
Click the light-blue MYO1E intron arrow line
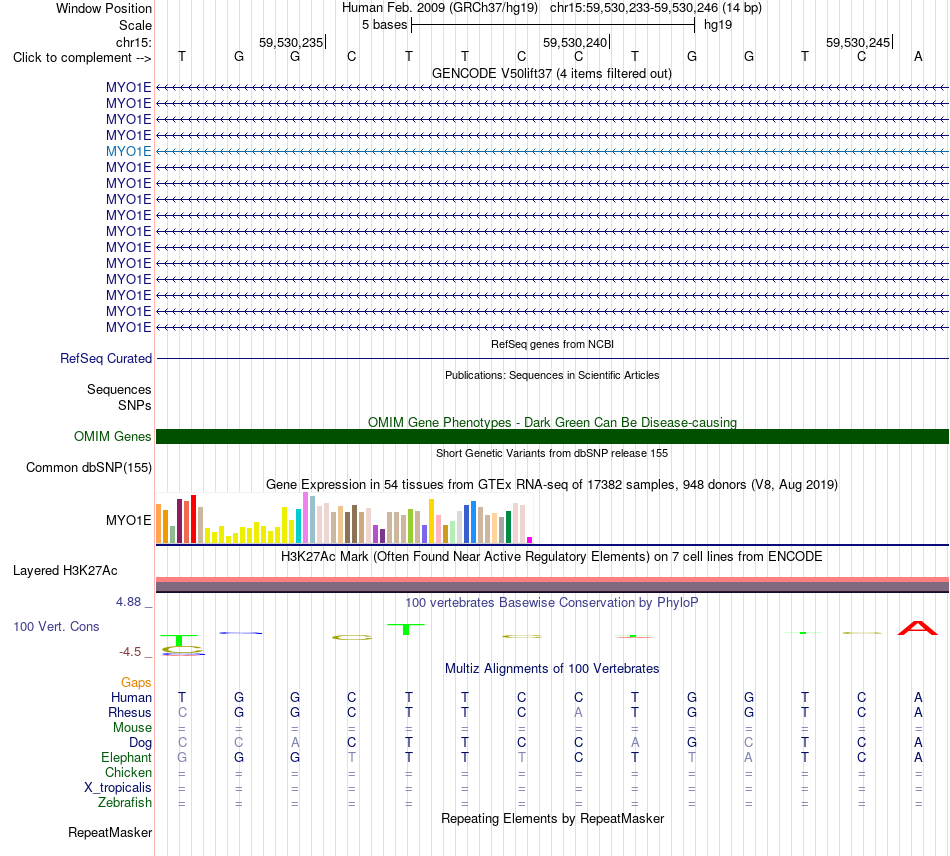(x=552, y=151)
